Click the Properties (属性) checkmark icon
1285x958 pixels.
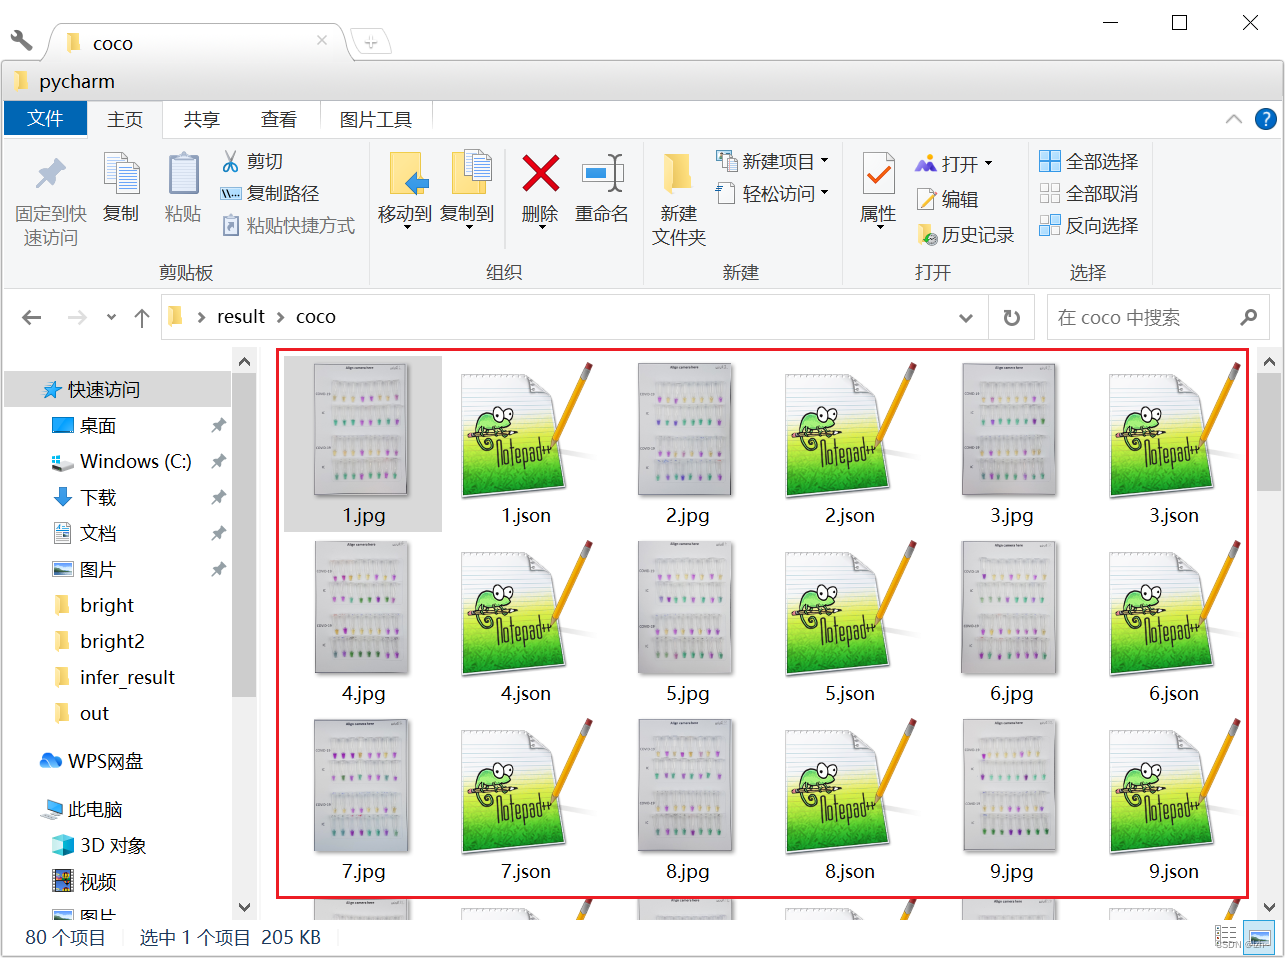[x=878, y=175]
